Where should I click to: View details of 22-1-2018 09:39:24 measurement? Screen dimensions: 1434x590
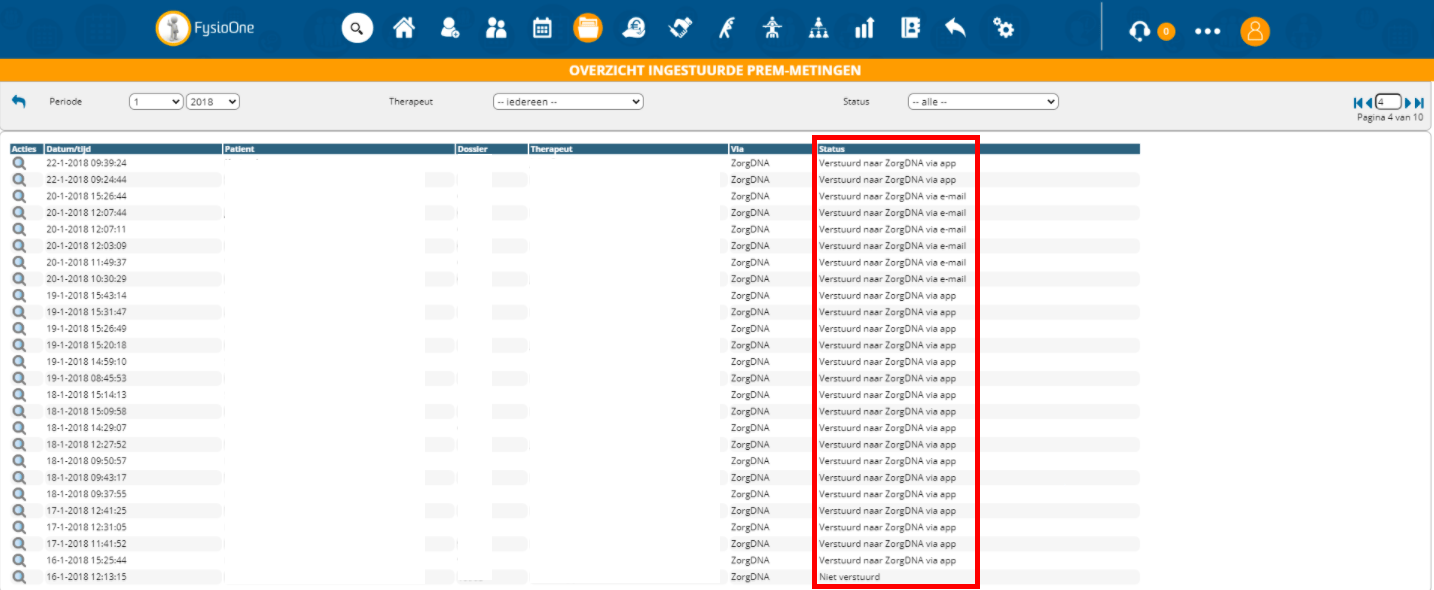pyautogui.click(x=19, y=163)
